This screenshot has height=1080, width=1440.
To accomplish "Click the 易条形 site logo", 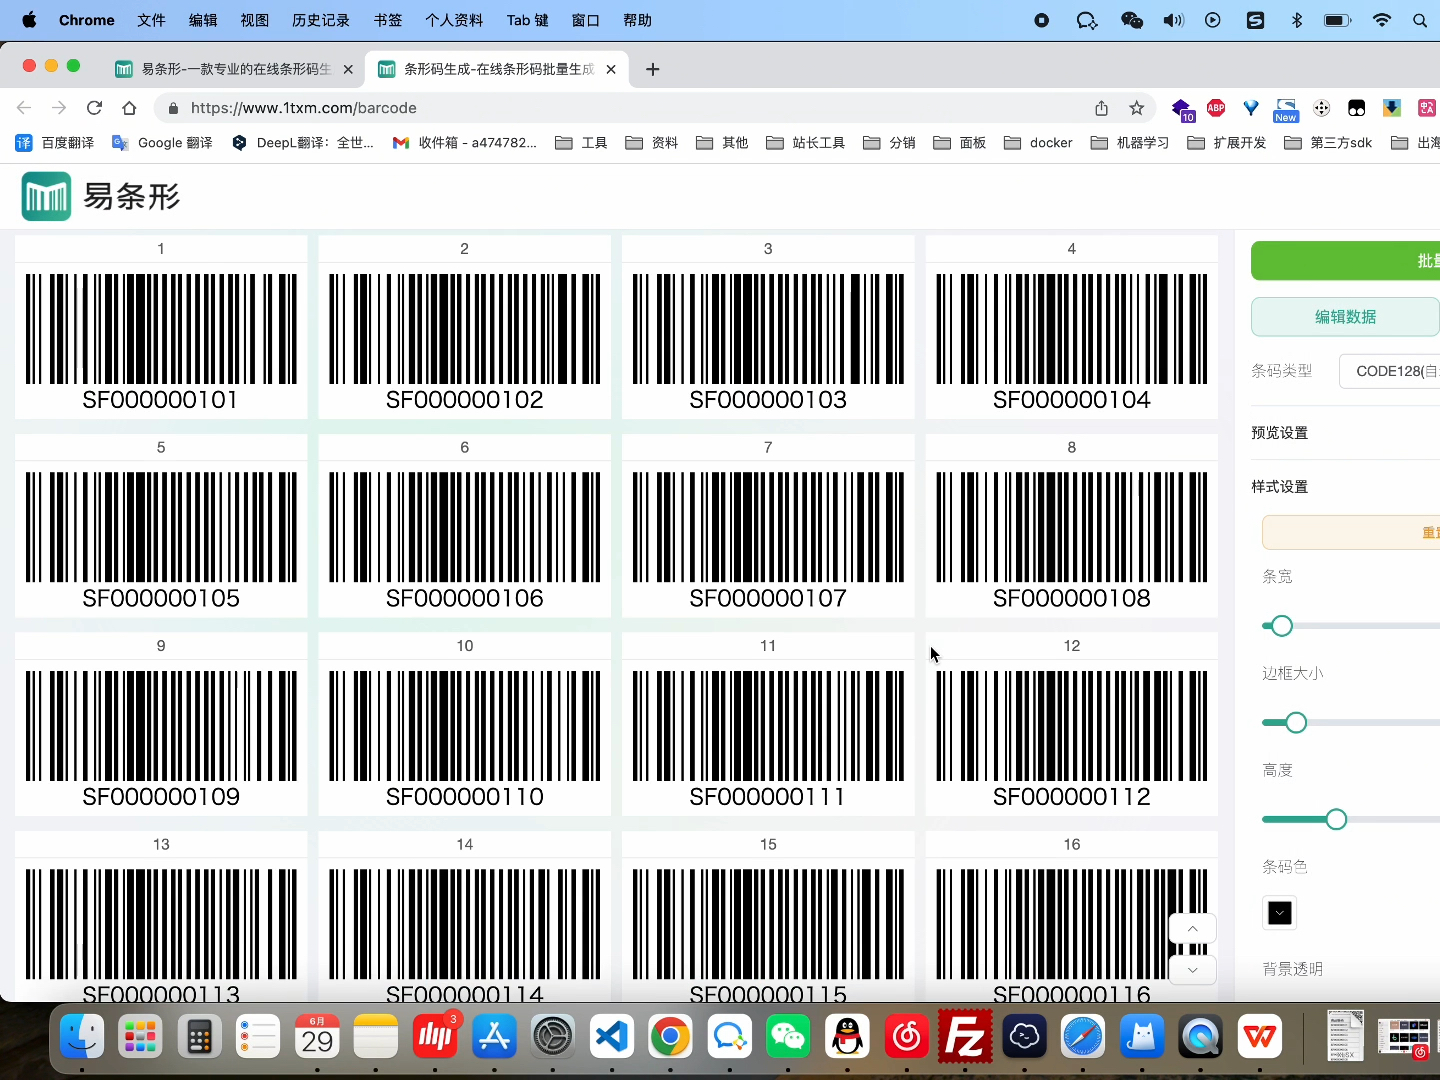I will [100, 196].
